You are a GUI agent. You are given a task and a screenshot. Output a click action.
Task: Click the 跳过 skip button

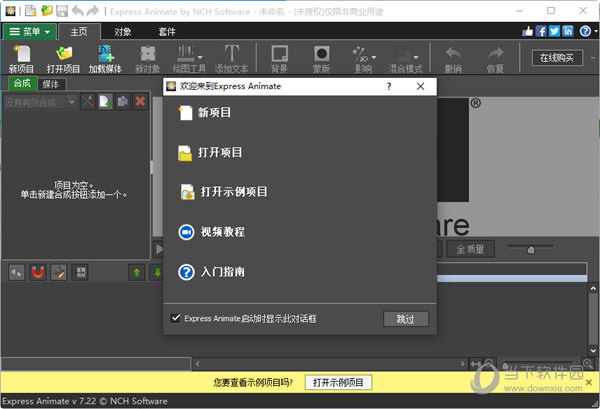point(406,319)
